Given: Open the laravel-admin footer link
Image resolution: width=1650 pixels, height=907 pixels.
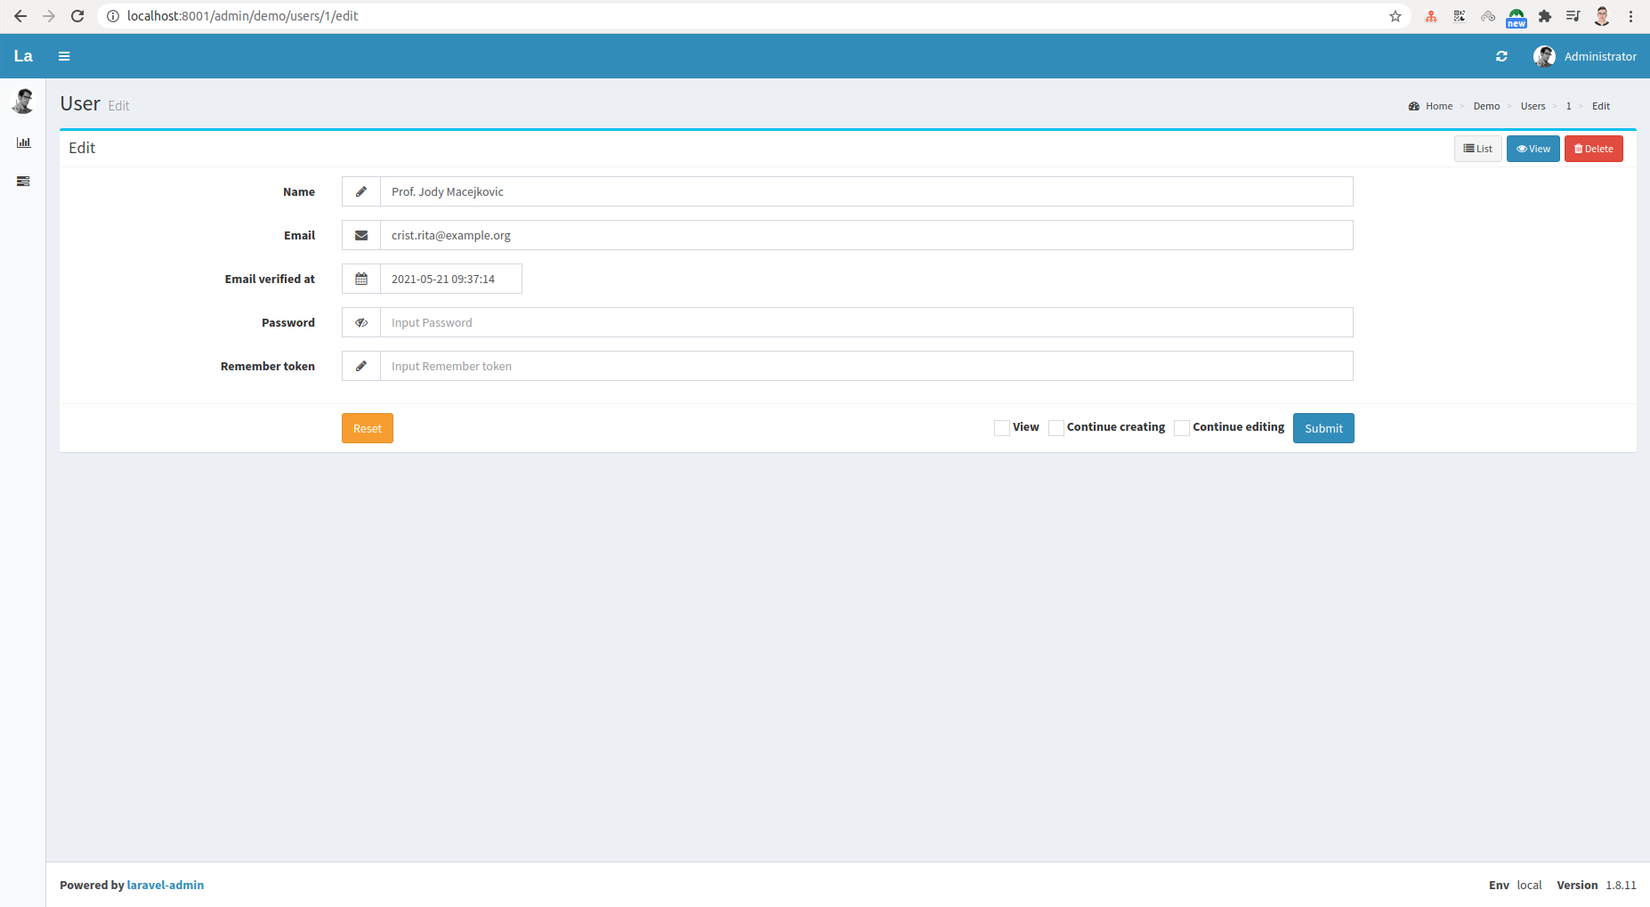Looking at the screenshot, I should [x=165, y=885].
